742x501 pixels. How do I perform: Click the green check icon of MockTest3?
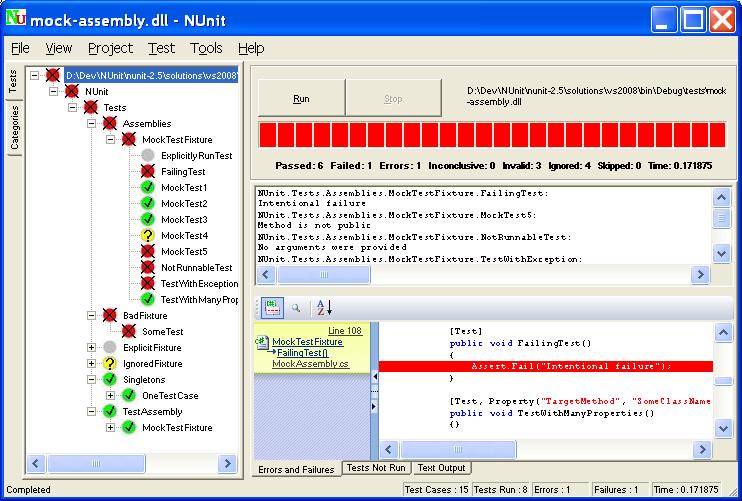(x=148, y=220)
